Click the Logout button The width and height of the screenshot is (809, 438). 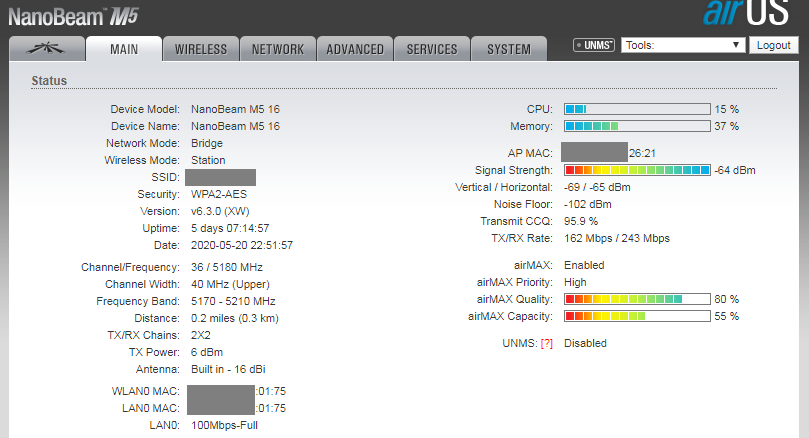[x=773, y=45]
